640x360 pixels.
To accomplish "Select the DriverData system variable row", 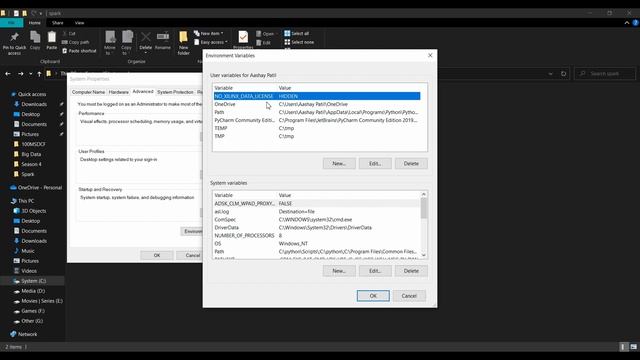I will pyautogui.click(x=317, y=228).
